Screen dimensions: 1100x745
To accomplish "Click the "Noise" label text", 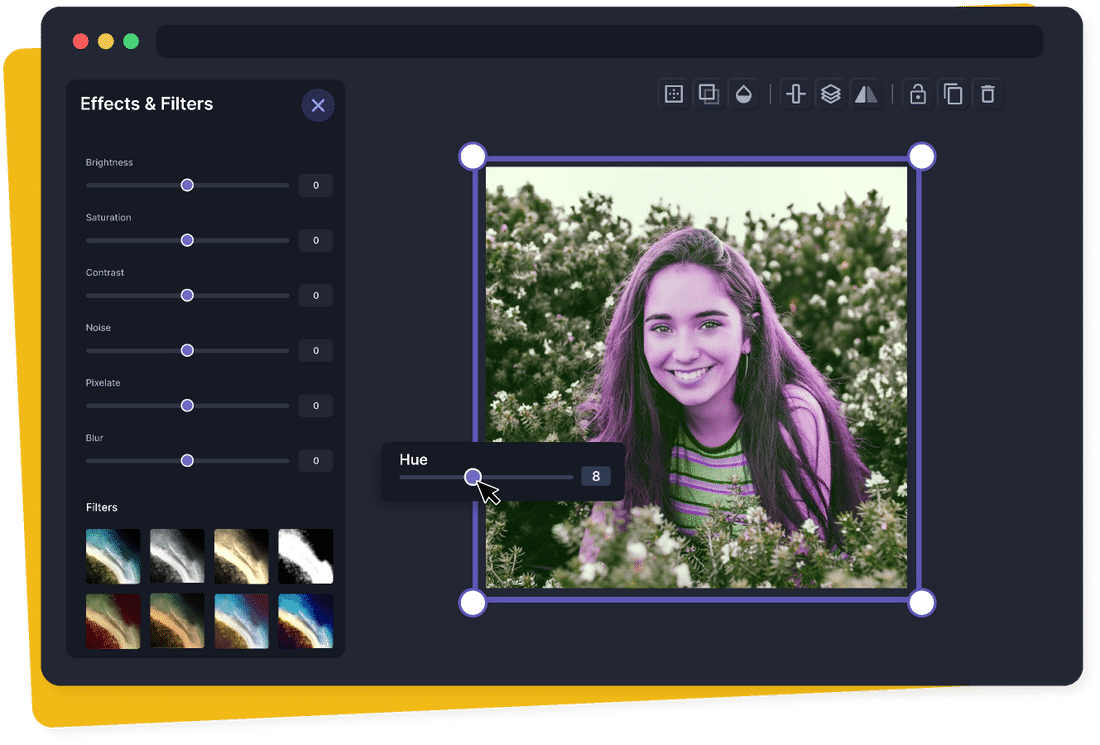I will pyautogui.click(x=98, y=328).
